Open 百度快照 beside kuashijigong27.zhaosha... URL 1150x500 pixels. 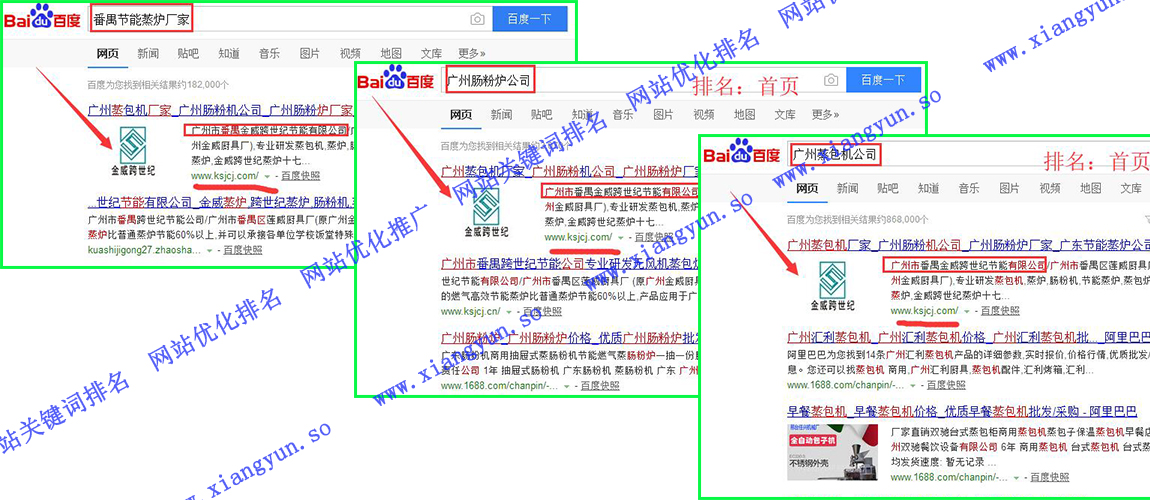[243, 250]
